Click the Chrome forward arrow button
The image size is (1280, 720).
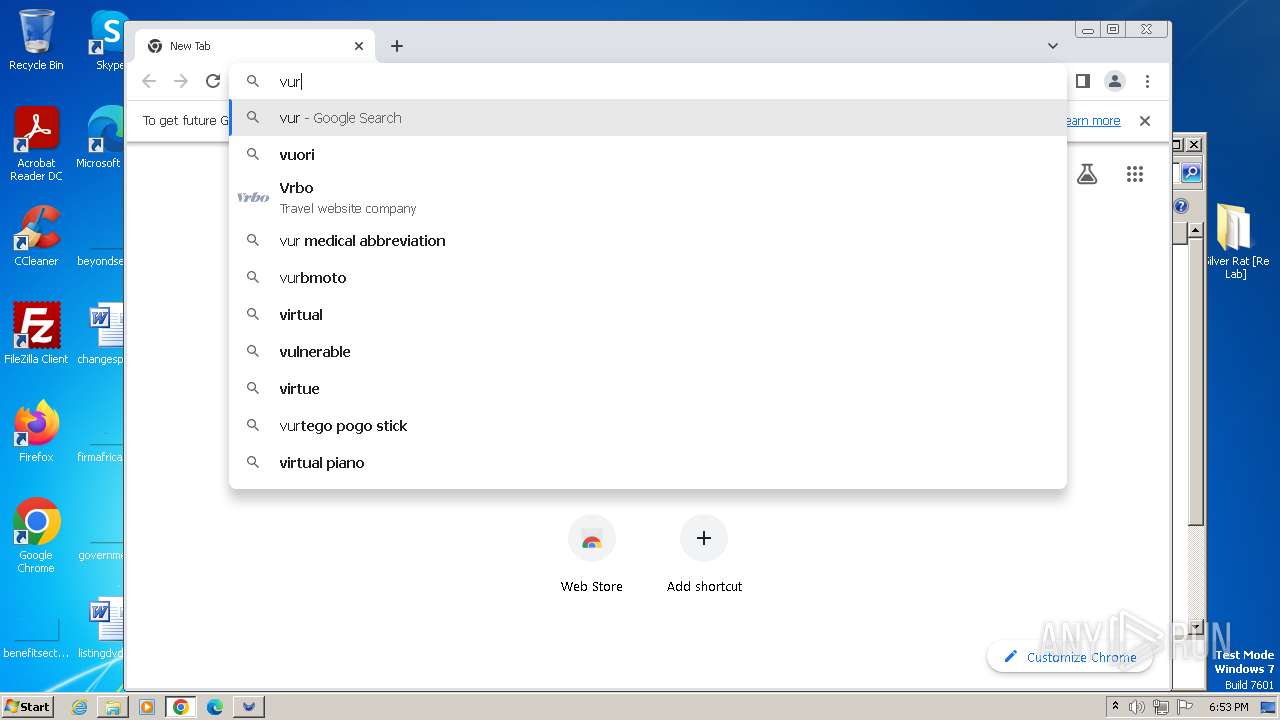[181, 81]
